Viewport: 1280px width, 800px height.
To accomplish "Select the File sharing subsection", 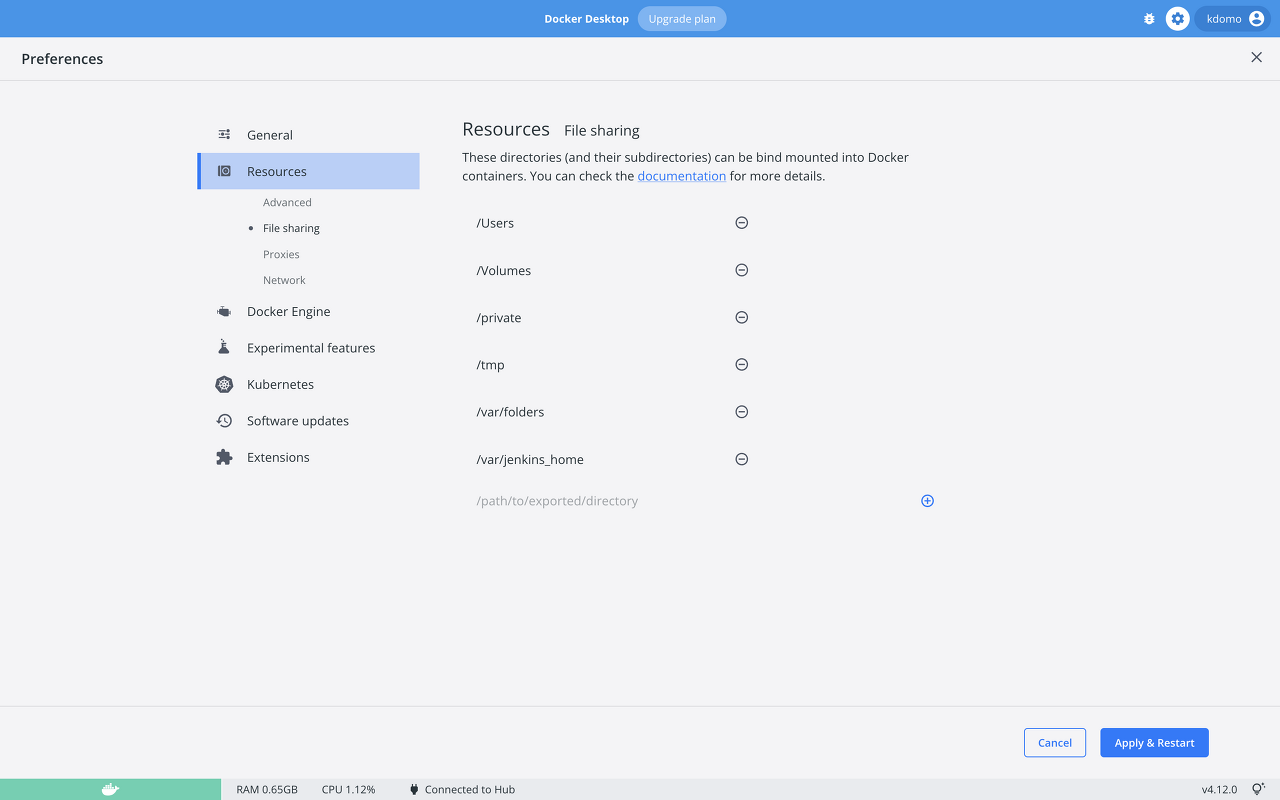I will point(291,228).
